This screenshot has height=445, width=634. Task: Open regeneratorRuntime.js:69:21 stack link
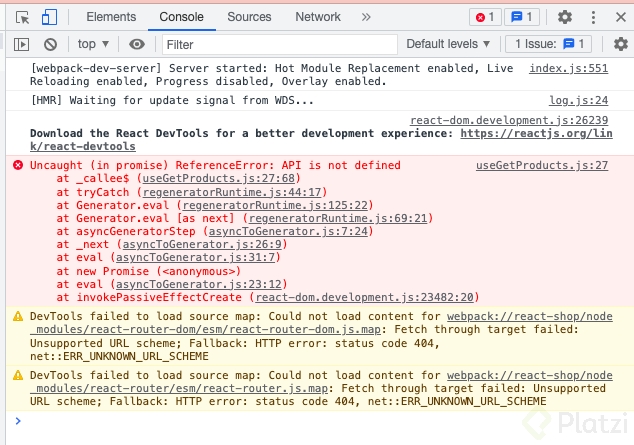(338, 219)
